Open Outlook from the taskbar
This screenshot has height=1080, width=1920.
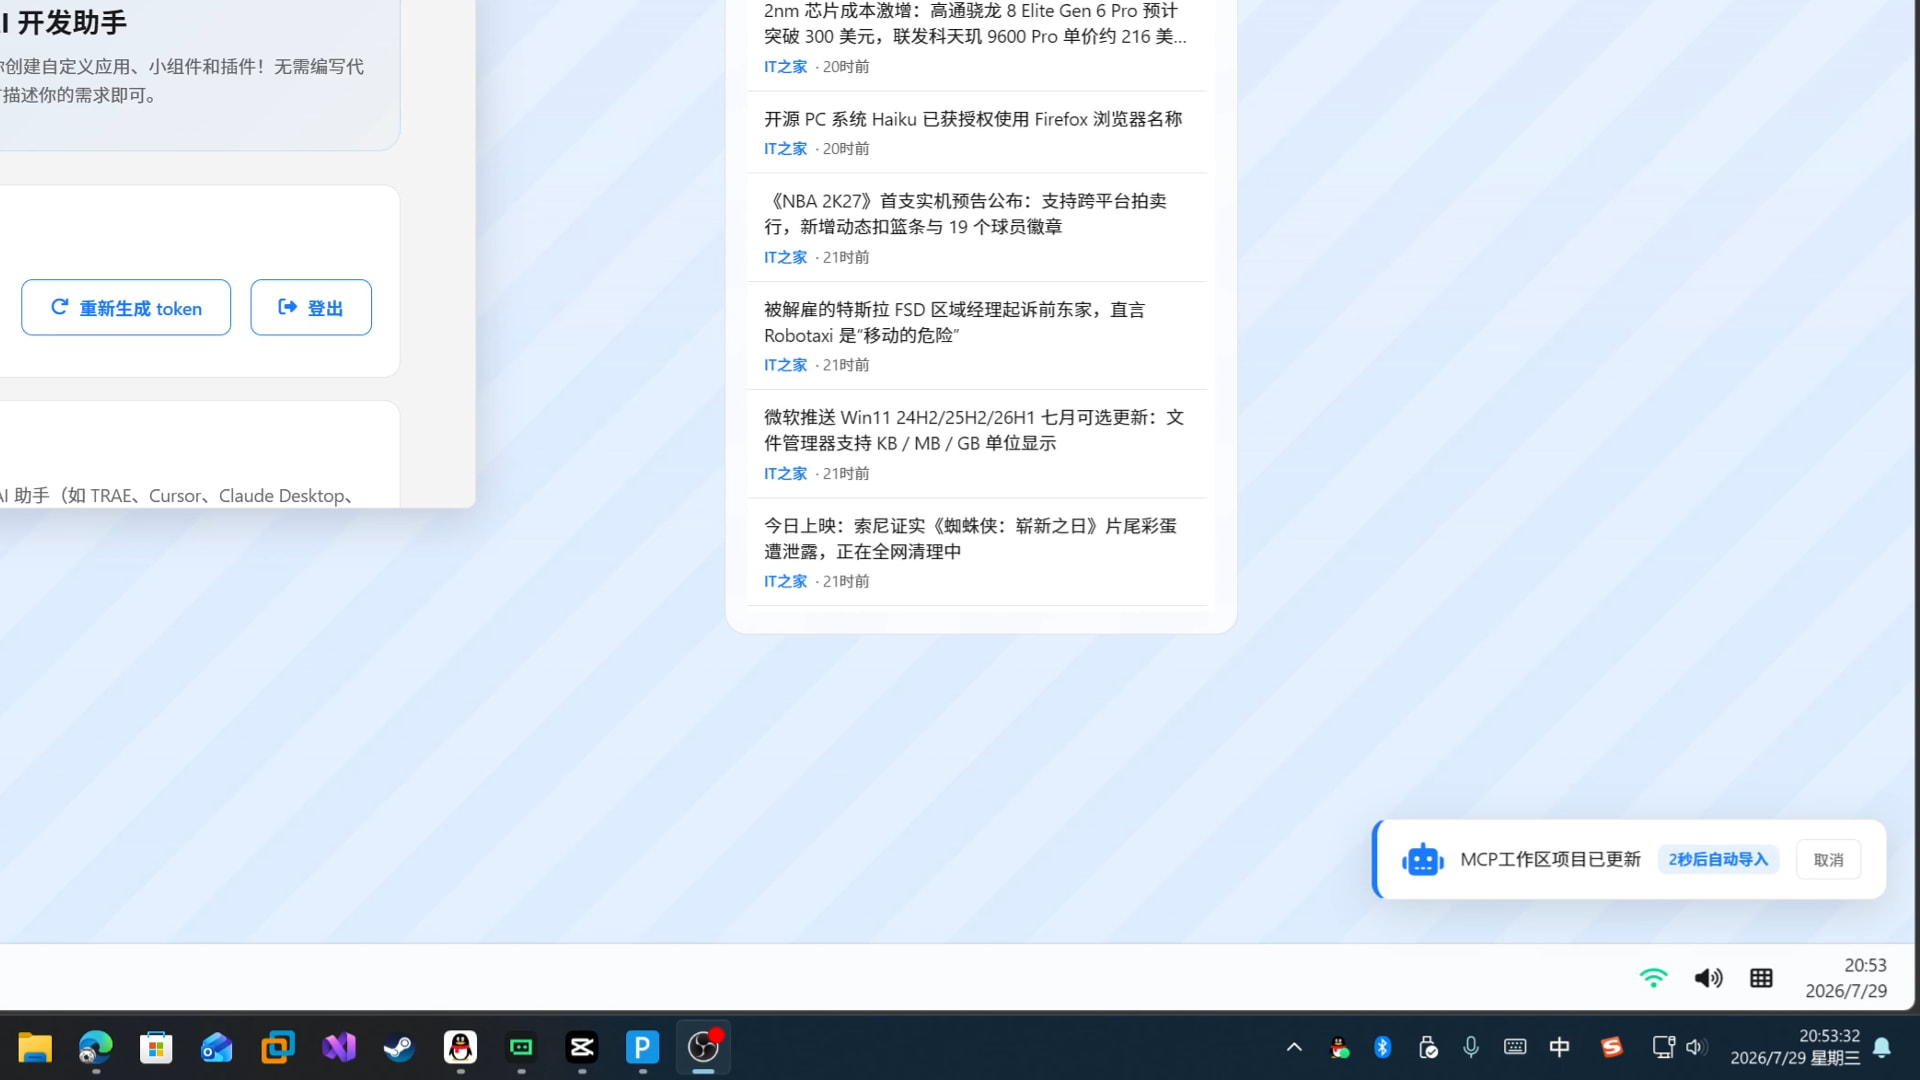[217, 1048]
